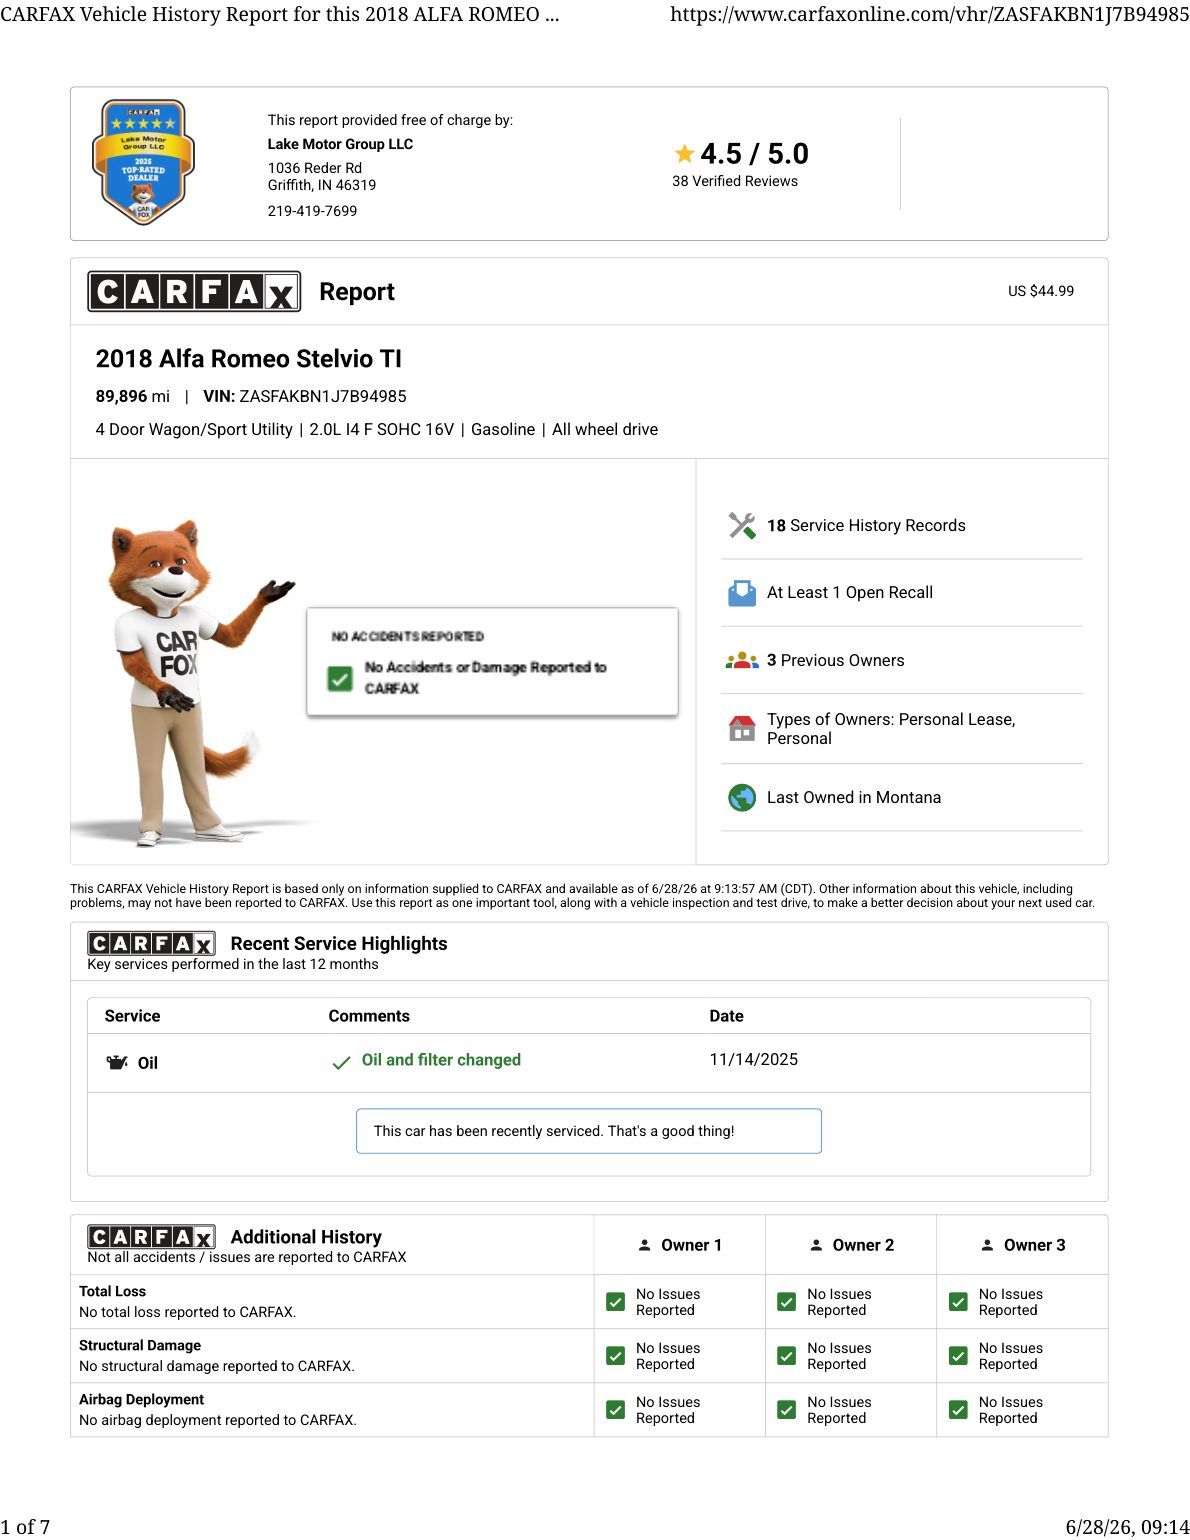This screenshot has width=1190, height=1540.
Task: Click the Lake Motor Group LLC name
Action: click(340, 144)
